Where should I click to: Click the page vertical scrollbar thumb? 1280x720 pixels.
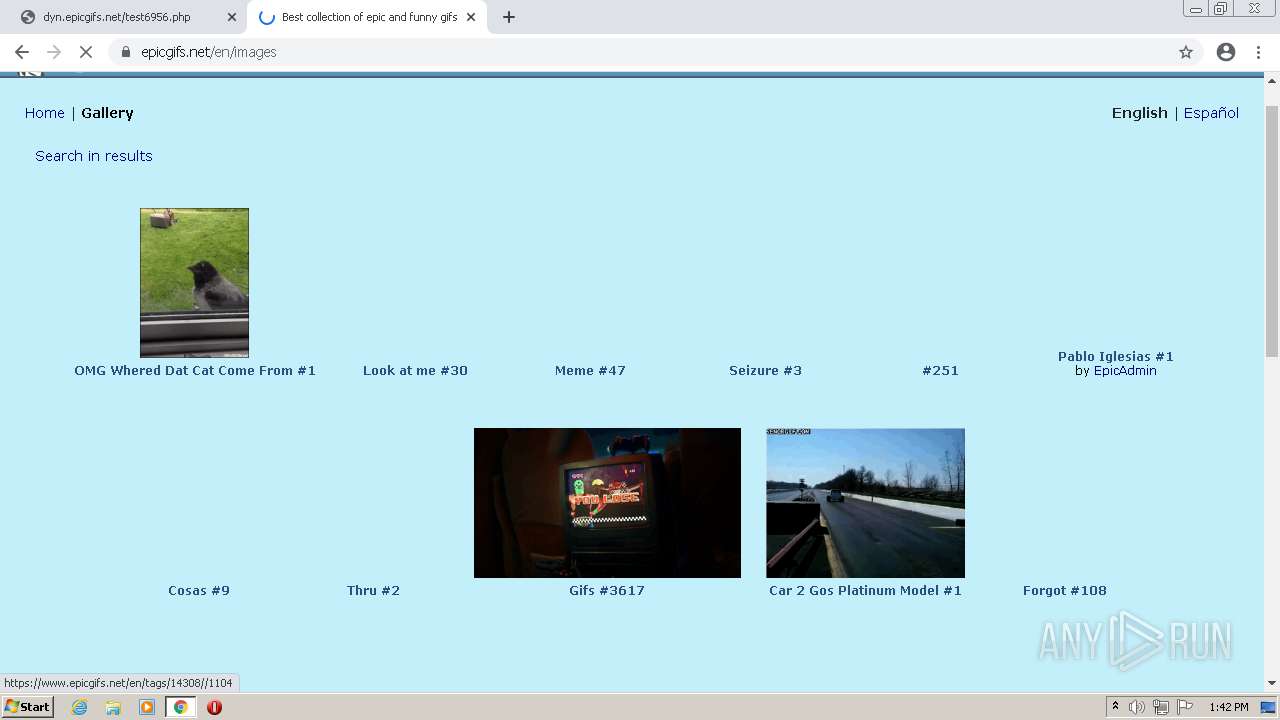(1272, 230)
